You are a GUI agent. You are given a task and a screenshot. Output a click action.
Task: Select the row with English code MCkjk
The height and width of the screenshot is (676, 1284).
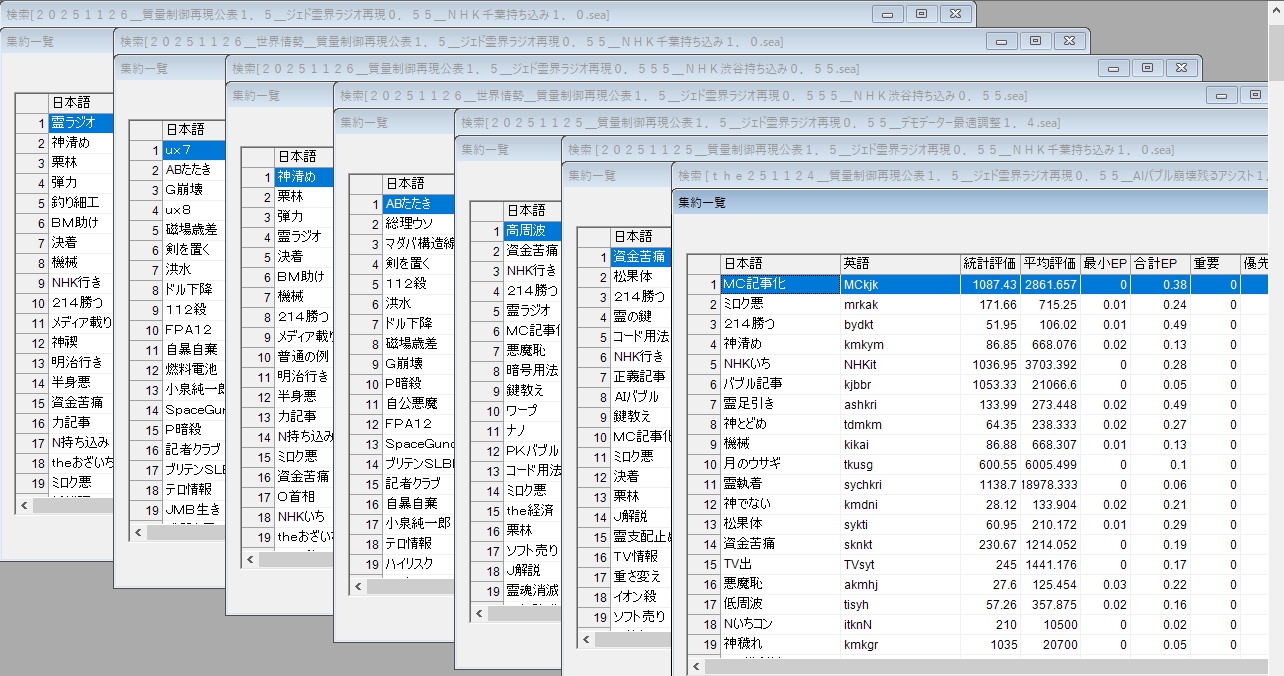point(899,284)
